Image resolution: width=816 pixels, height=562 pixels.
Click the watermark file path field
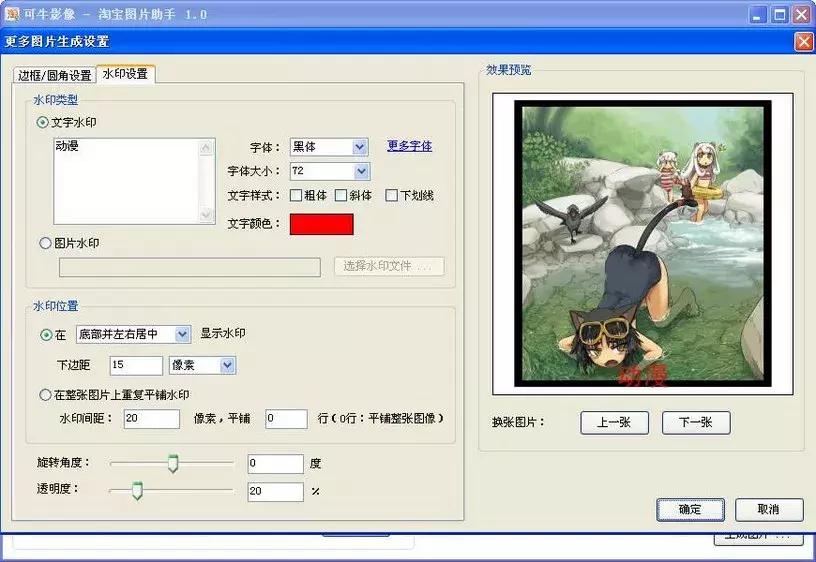pyautogui.click(x=190, y=267)
